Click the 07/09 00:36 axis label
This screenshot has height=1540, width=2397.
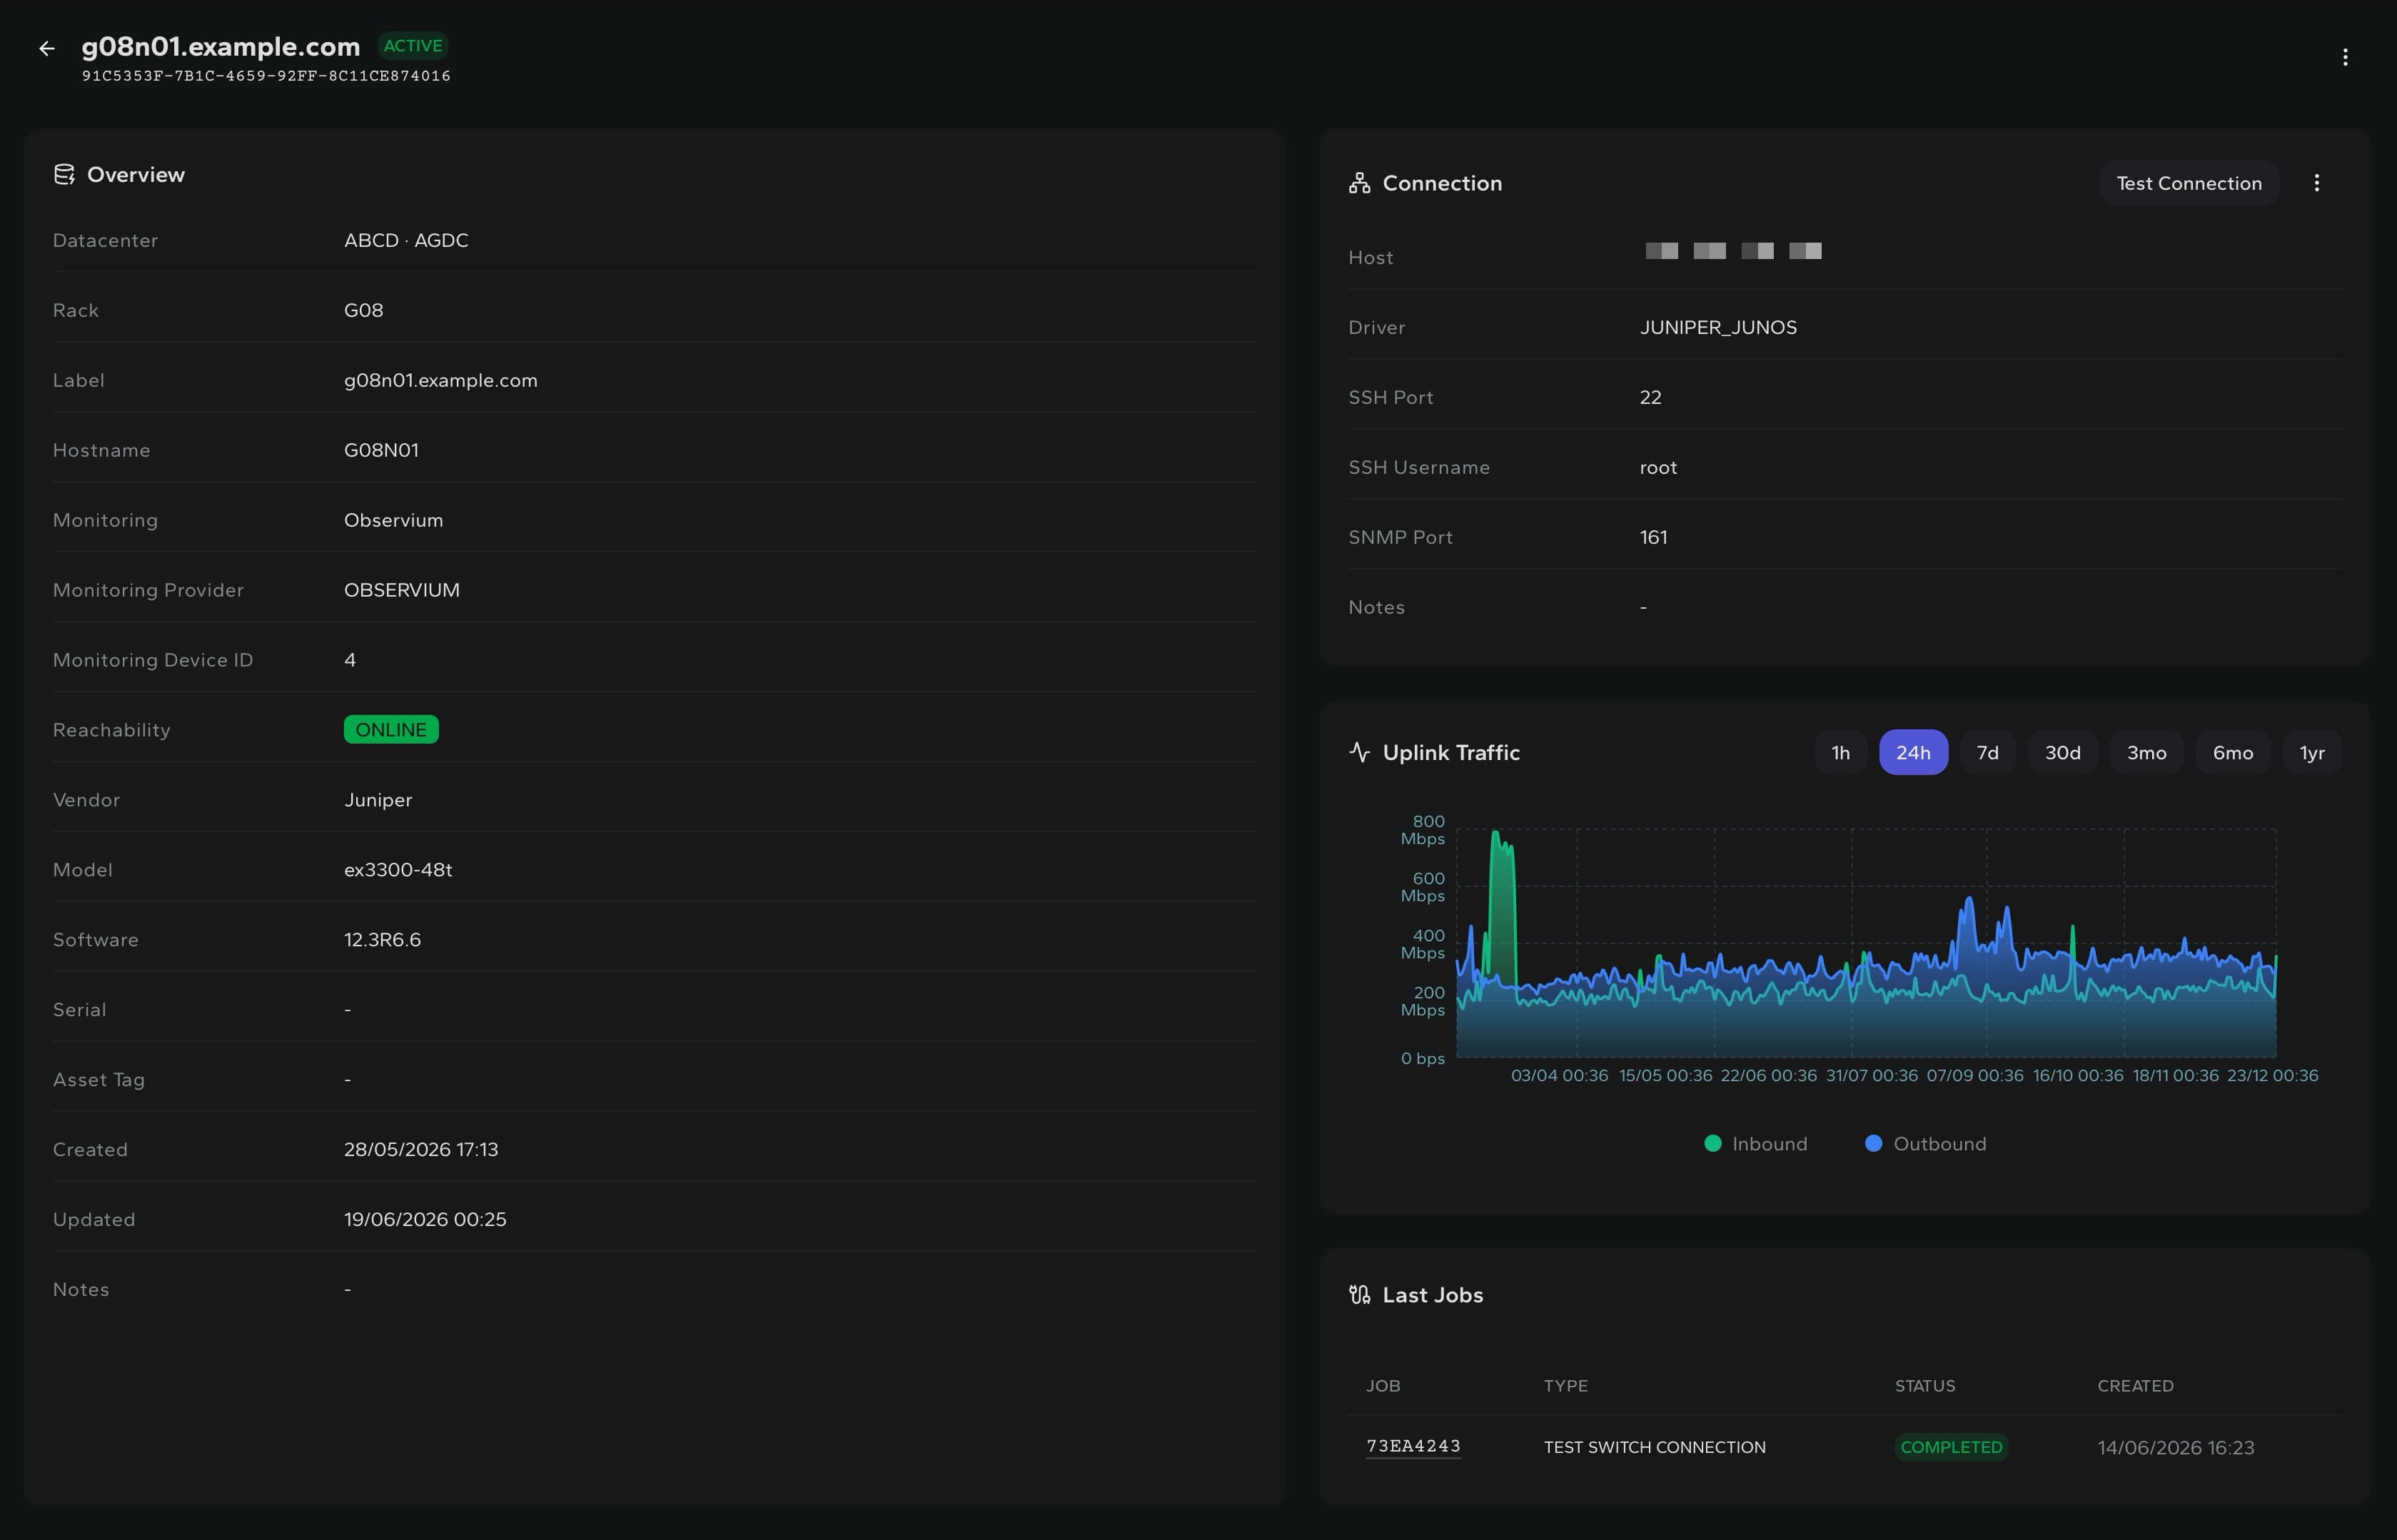1974,1076
